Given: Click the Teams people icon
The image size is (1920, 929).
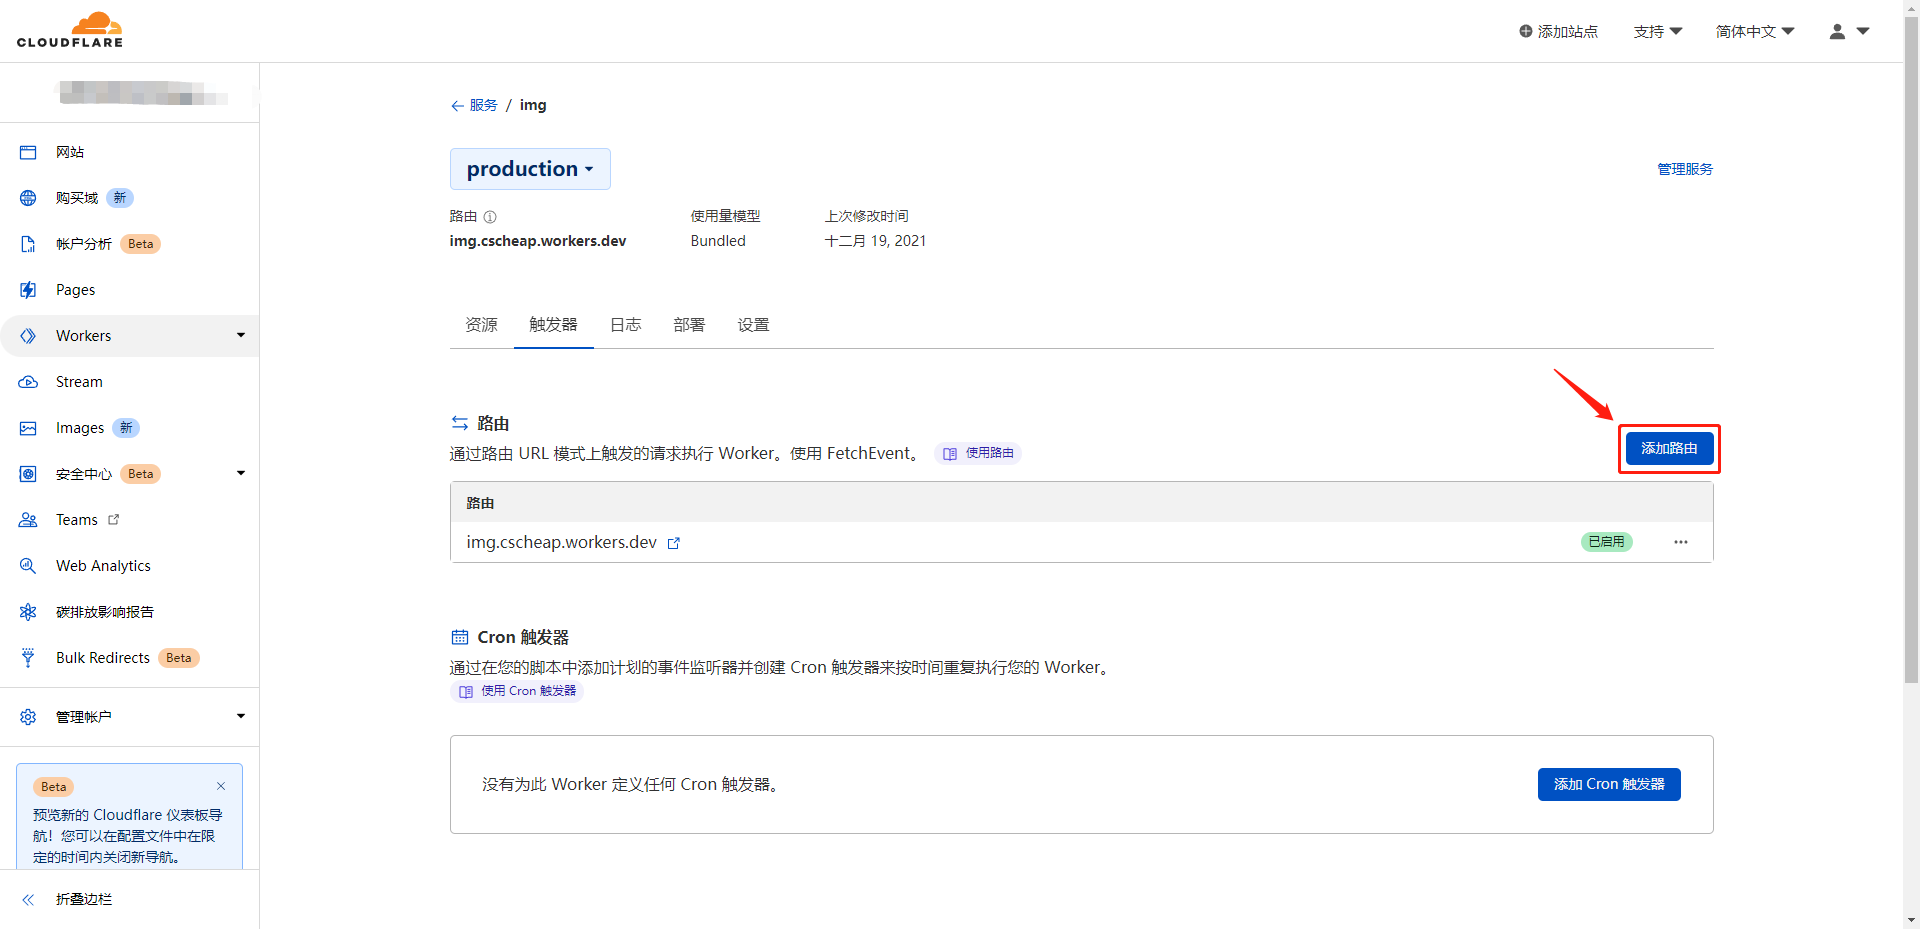Looking at the screenshot, I should point(28,520).
